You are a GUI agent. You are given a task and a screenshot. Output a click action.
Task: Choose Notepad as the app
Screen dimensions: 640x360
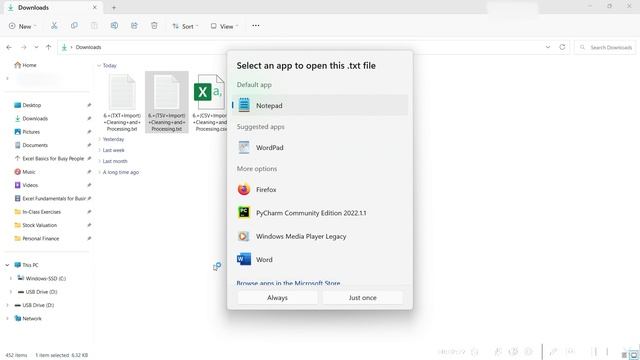coord(320,105)
